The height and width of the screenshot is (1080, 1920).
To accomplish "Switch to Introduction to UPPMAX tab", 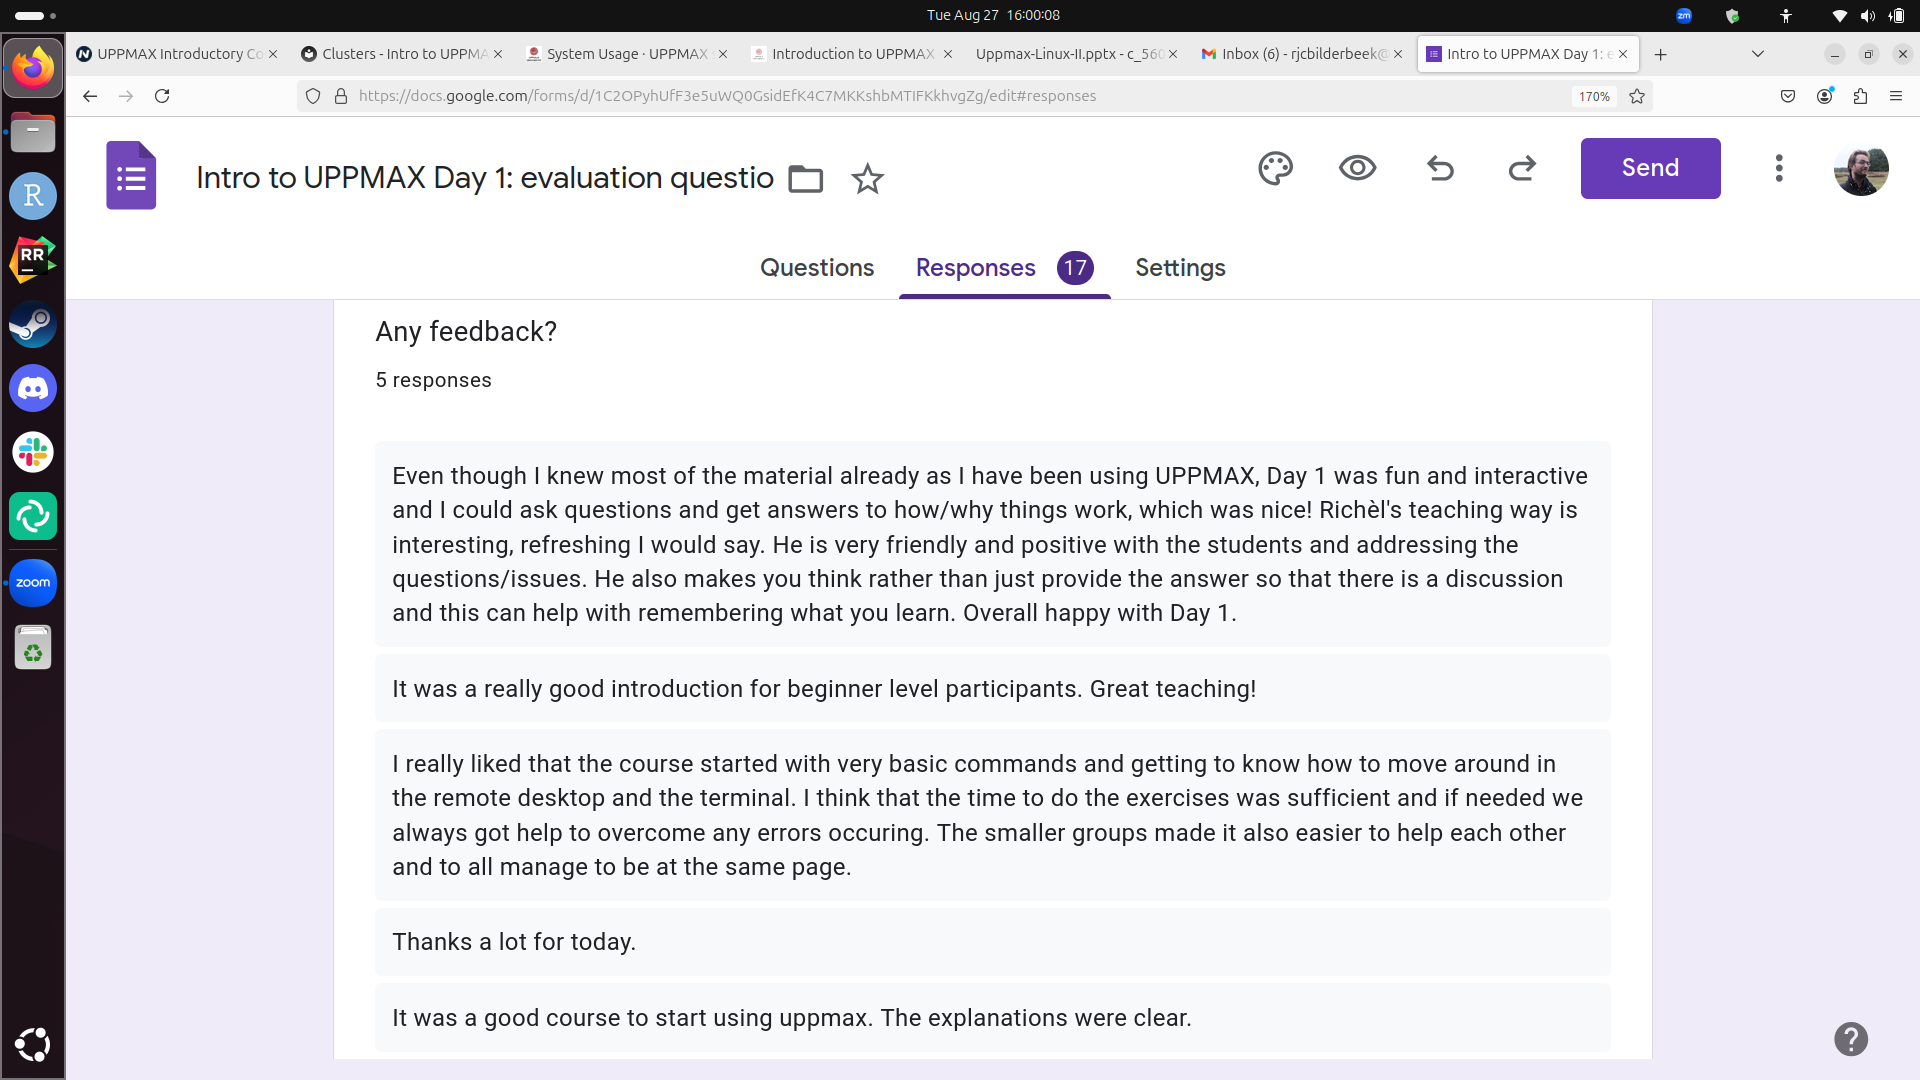I will [x=852, y=54].
